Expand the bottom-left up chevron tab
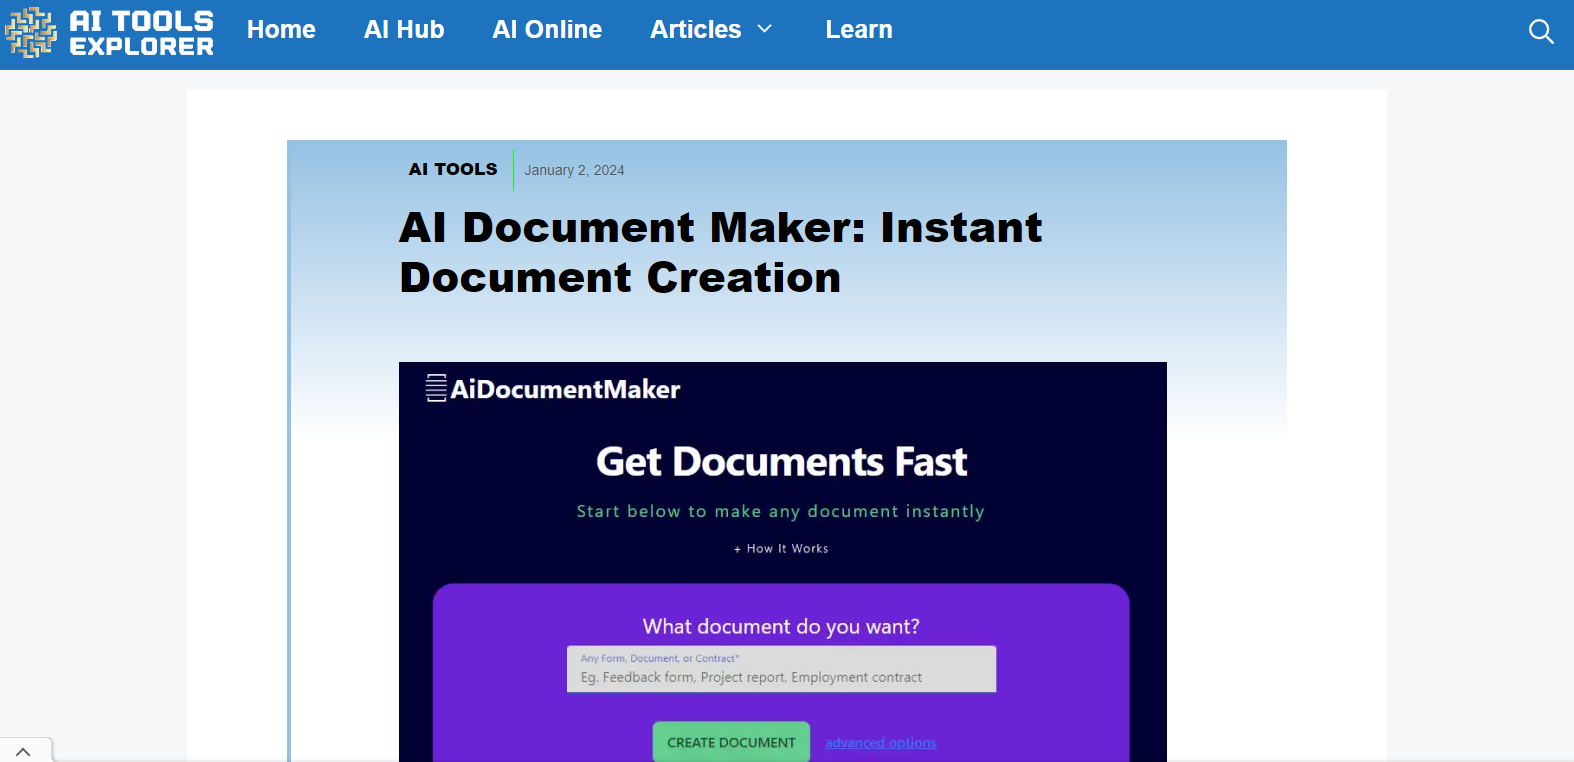 (24, 751)
